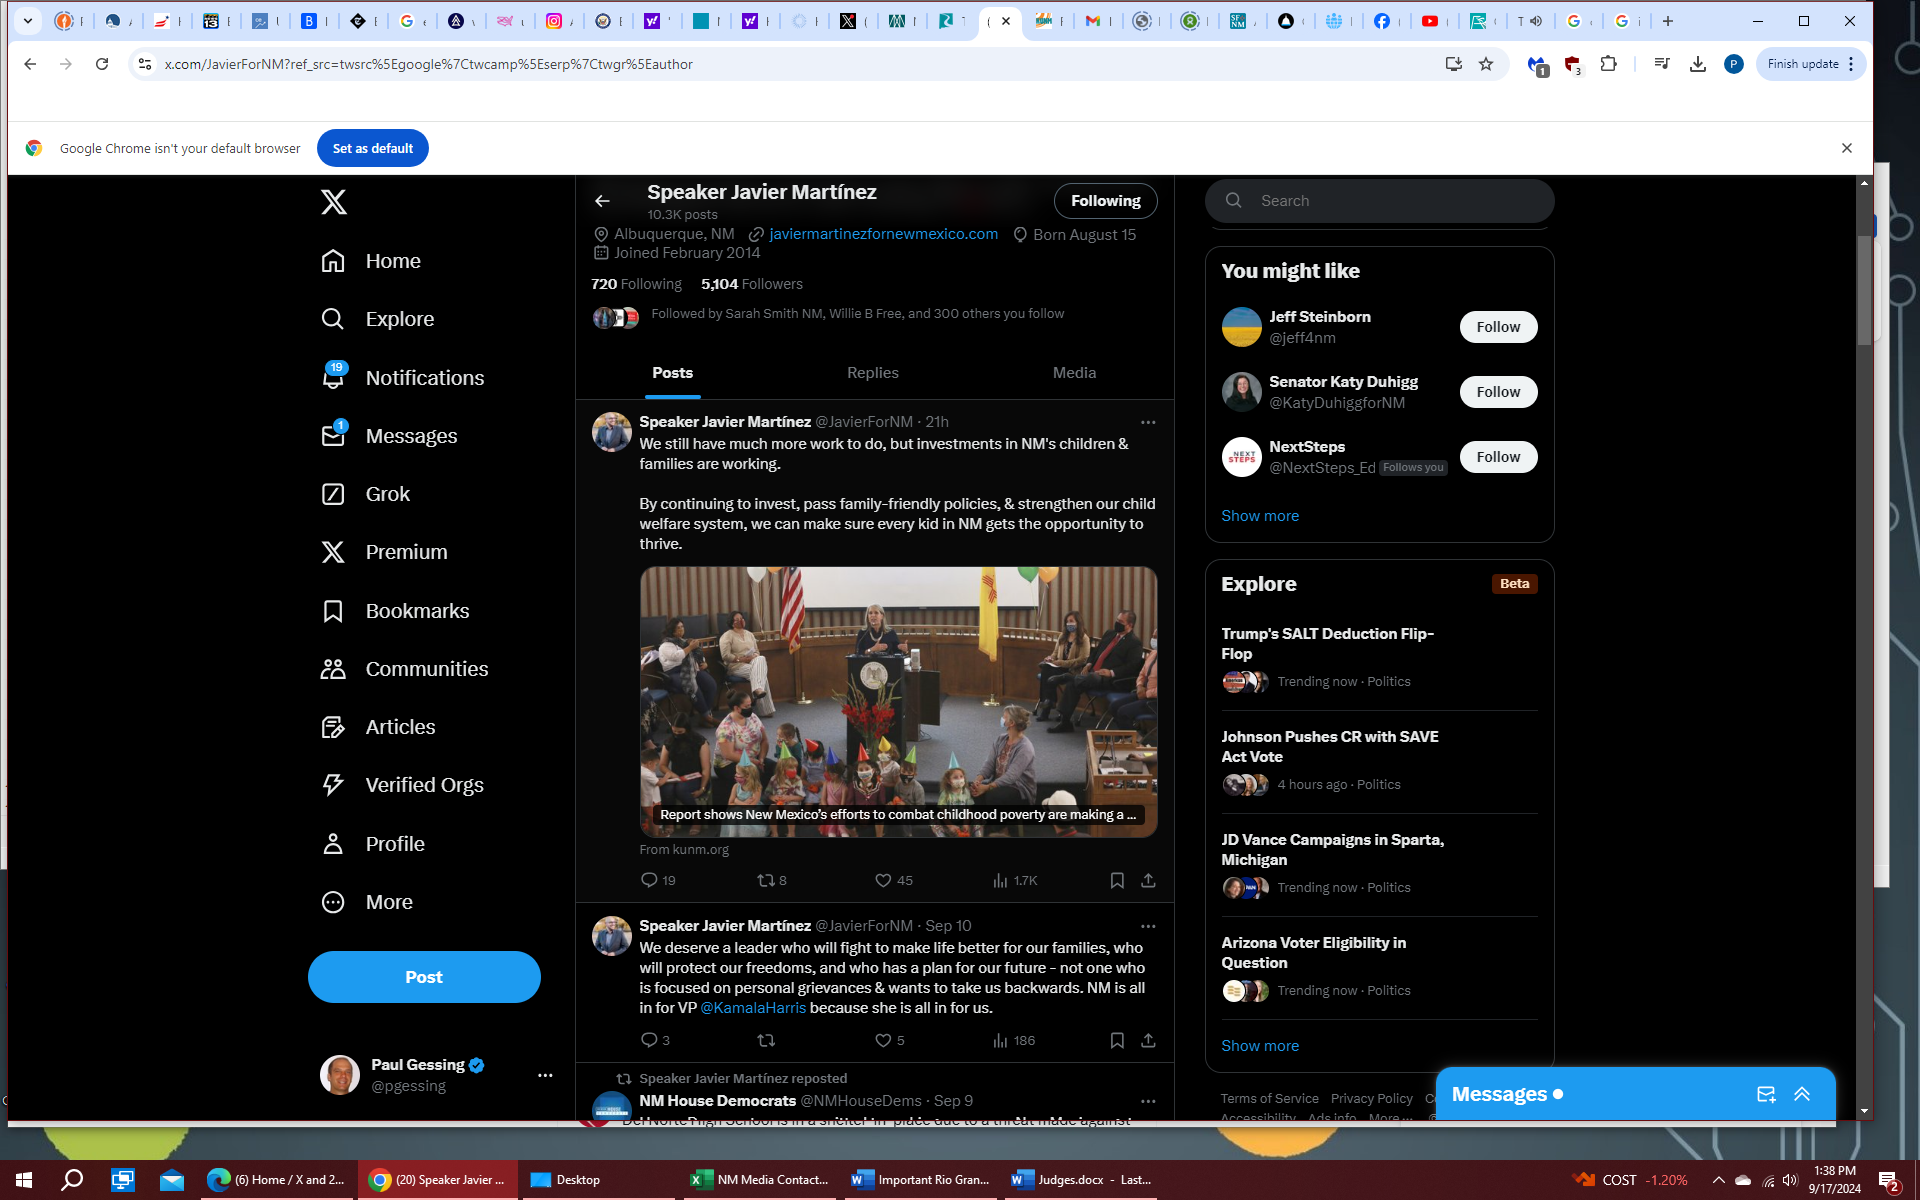This screenshot has width=1920, height=1200.
Task: Expand the Messages drawer with double chevron
Action: click(1802, 1094)
